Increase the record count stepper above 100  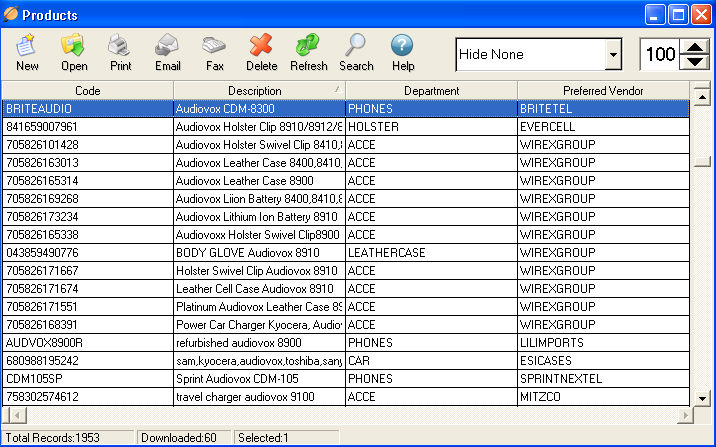695,47
